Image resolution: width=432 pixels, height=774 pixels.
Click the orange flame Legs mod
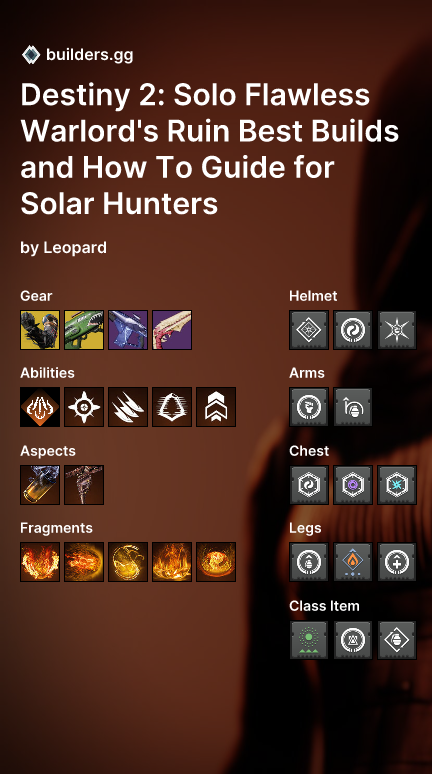coord(353,562)
